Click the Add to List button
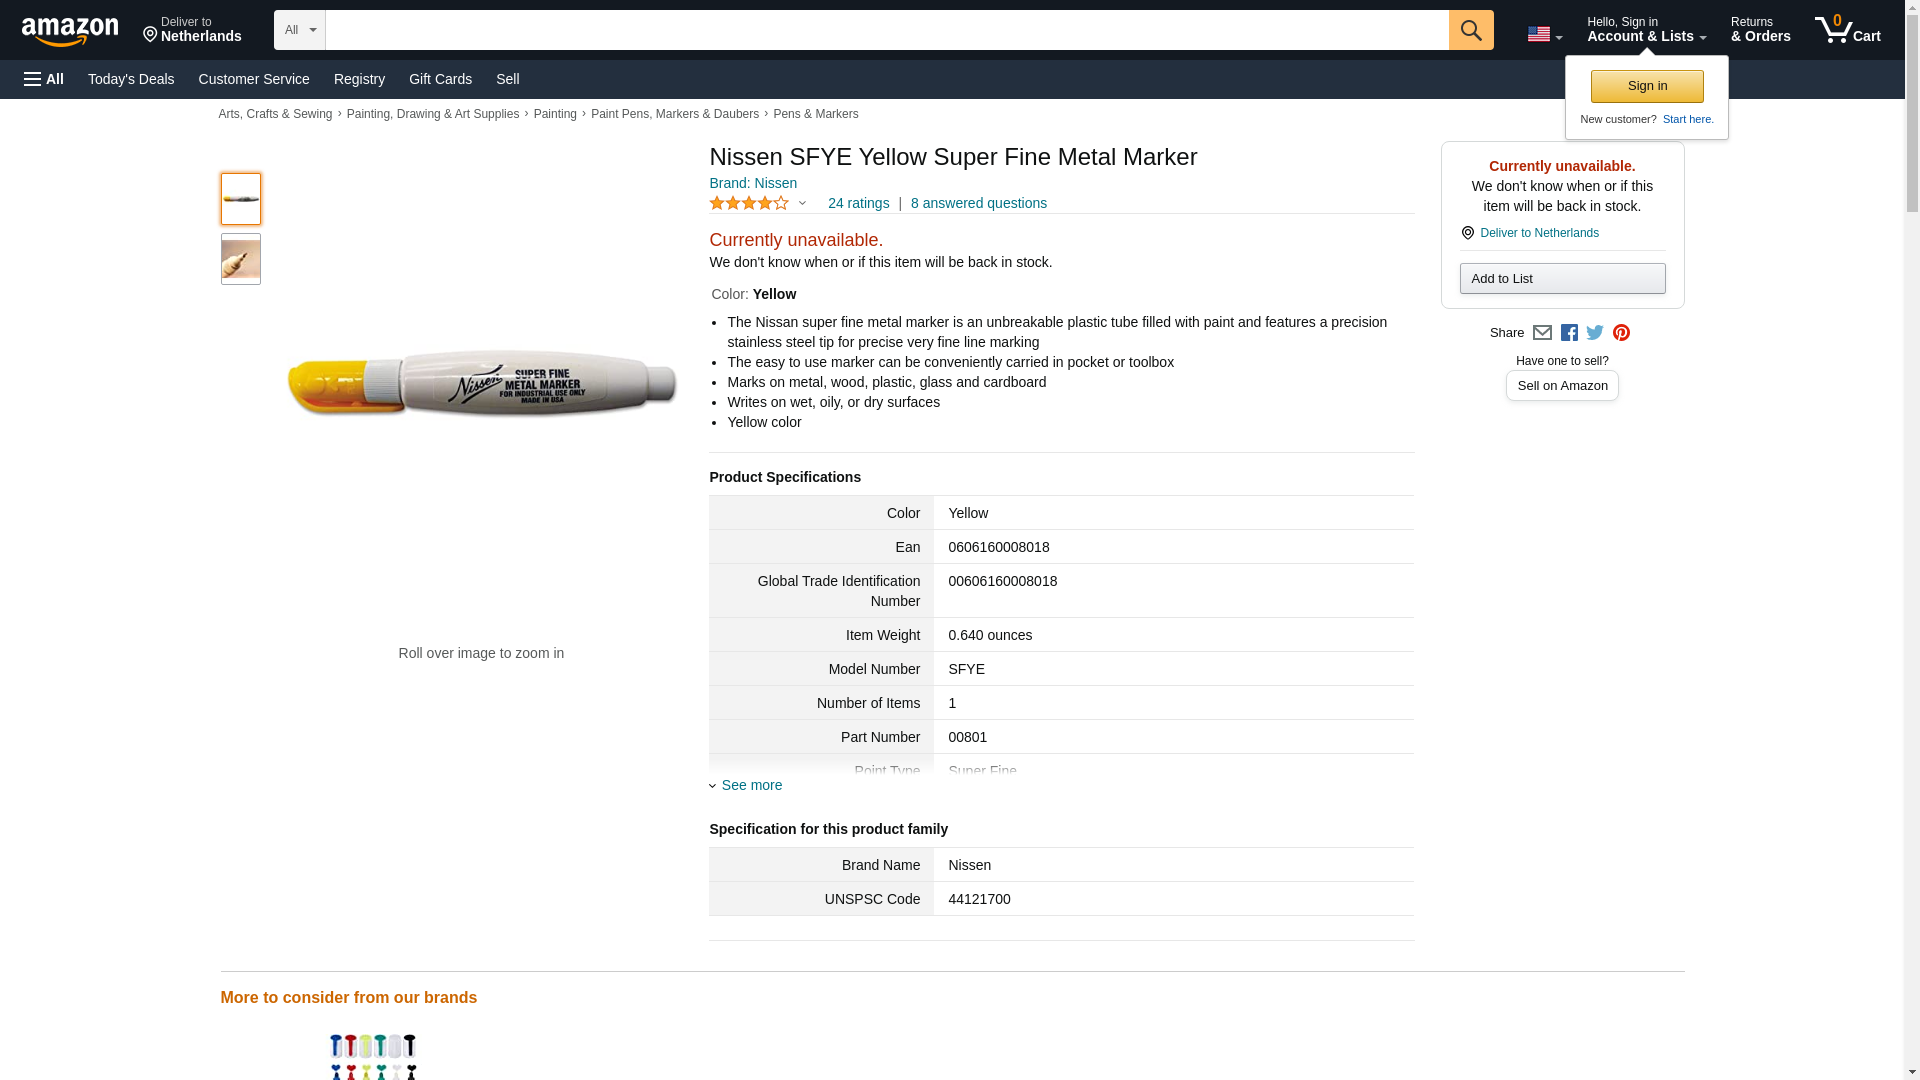 click(1562, 278)
